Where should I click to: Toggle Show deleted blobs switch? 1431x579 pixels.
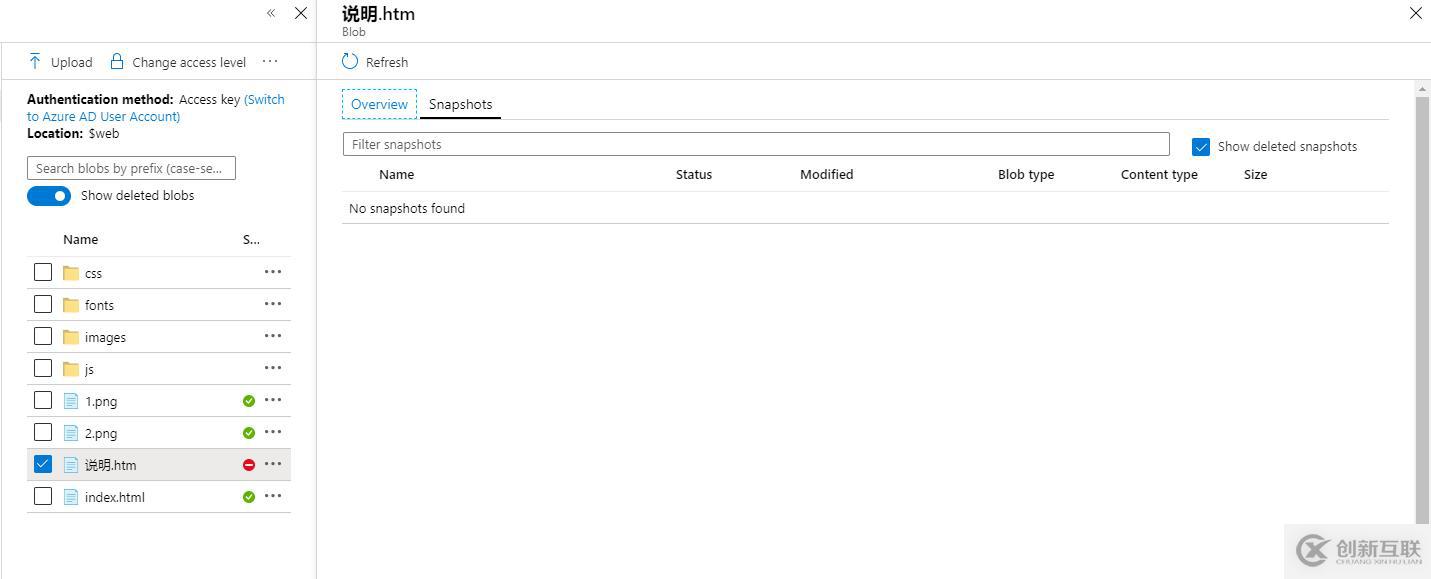pyautogui.click(x=49, y=196)
